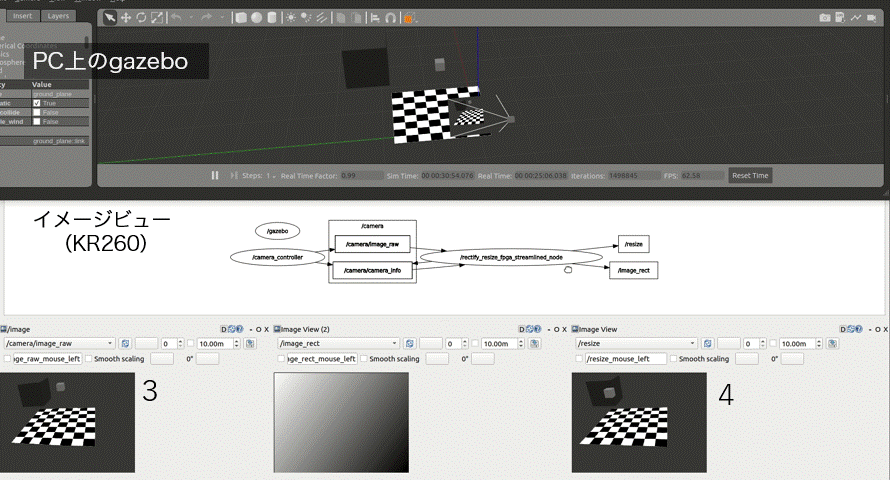Adjust 10.00m max range stepper in /image
Image resolution: width=890 pixels, height=480 pixels.
click(x=237, y=344)
